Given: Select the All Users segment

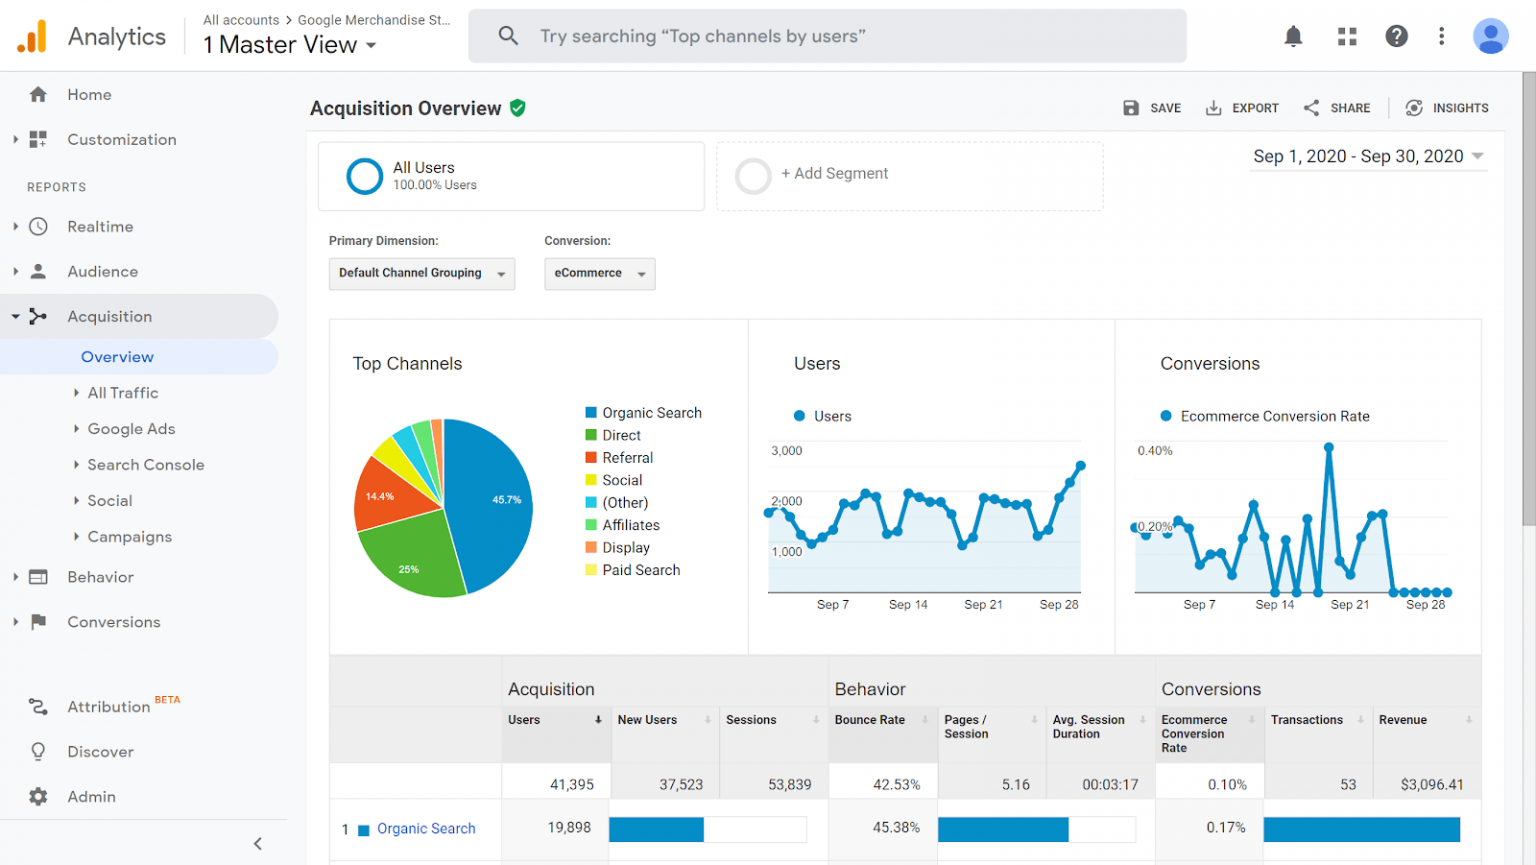Looking at the screenshot, I should point(511,176).
